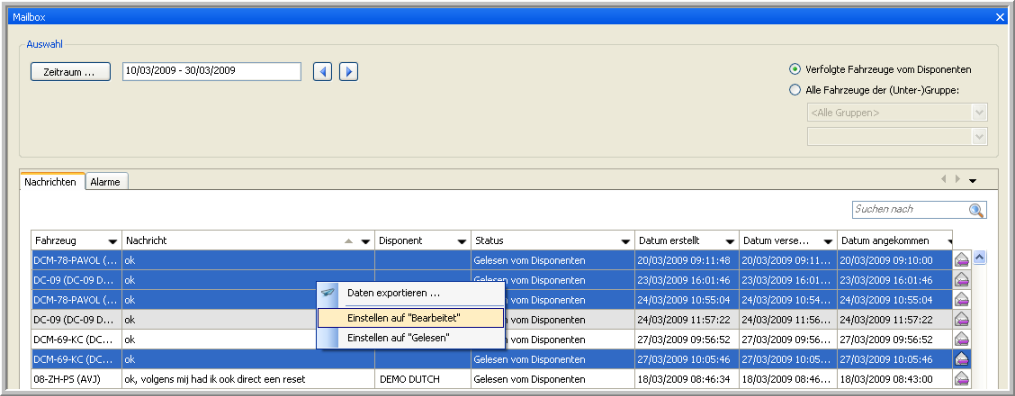
Task: Switch to the Nachrichten tab
Action: (53, 182)
